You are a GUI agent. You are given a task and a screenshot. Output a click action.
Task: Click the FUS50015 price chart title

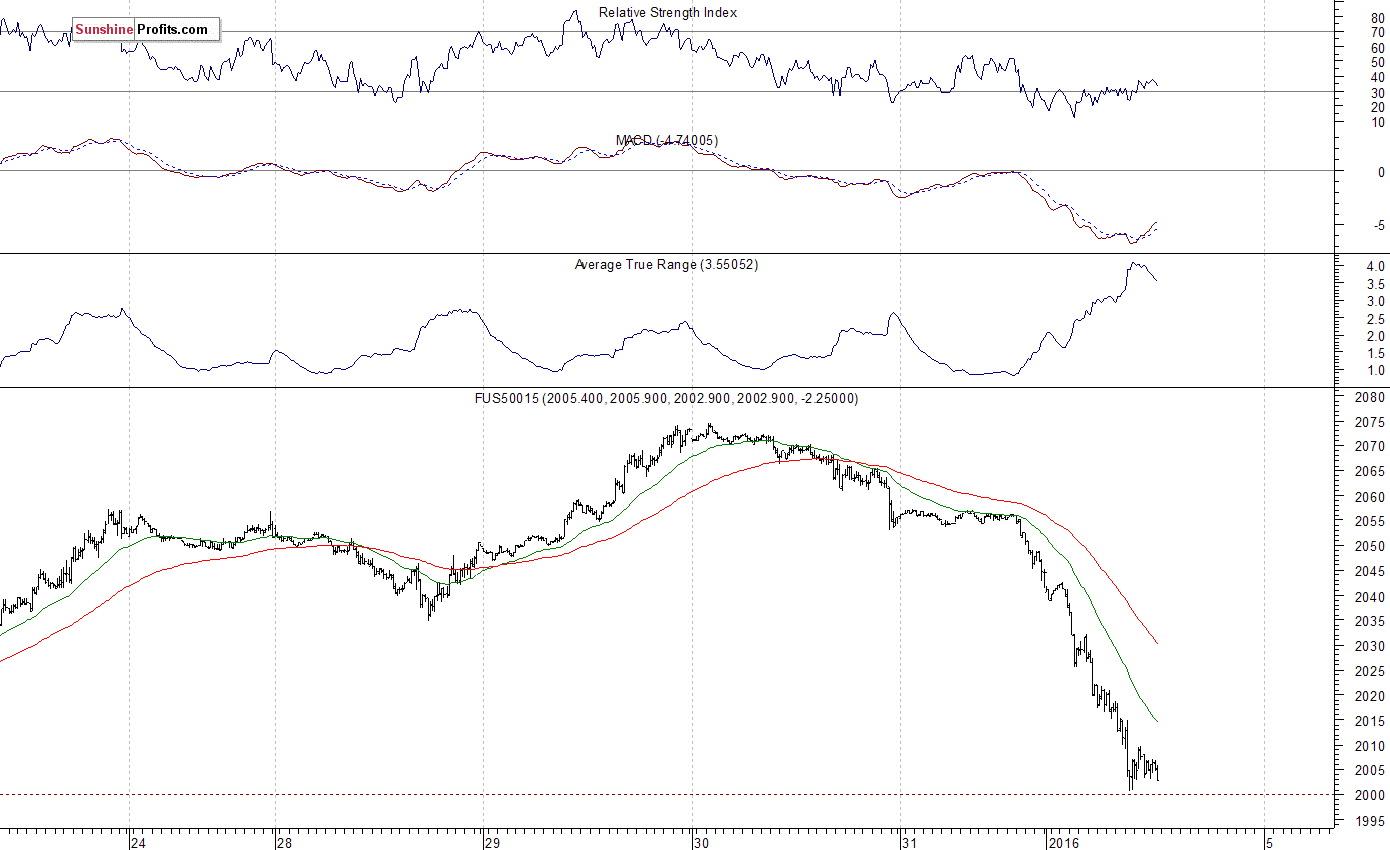click(666, 398)
